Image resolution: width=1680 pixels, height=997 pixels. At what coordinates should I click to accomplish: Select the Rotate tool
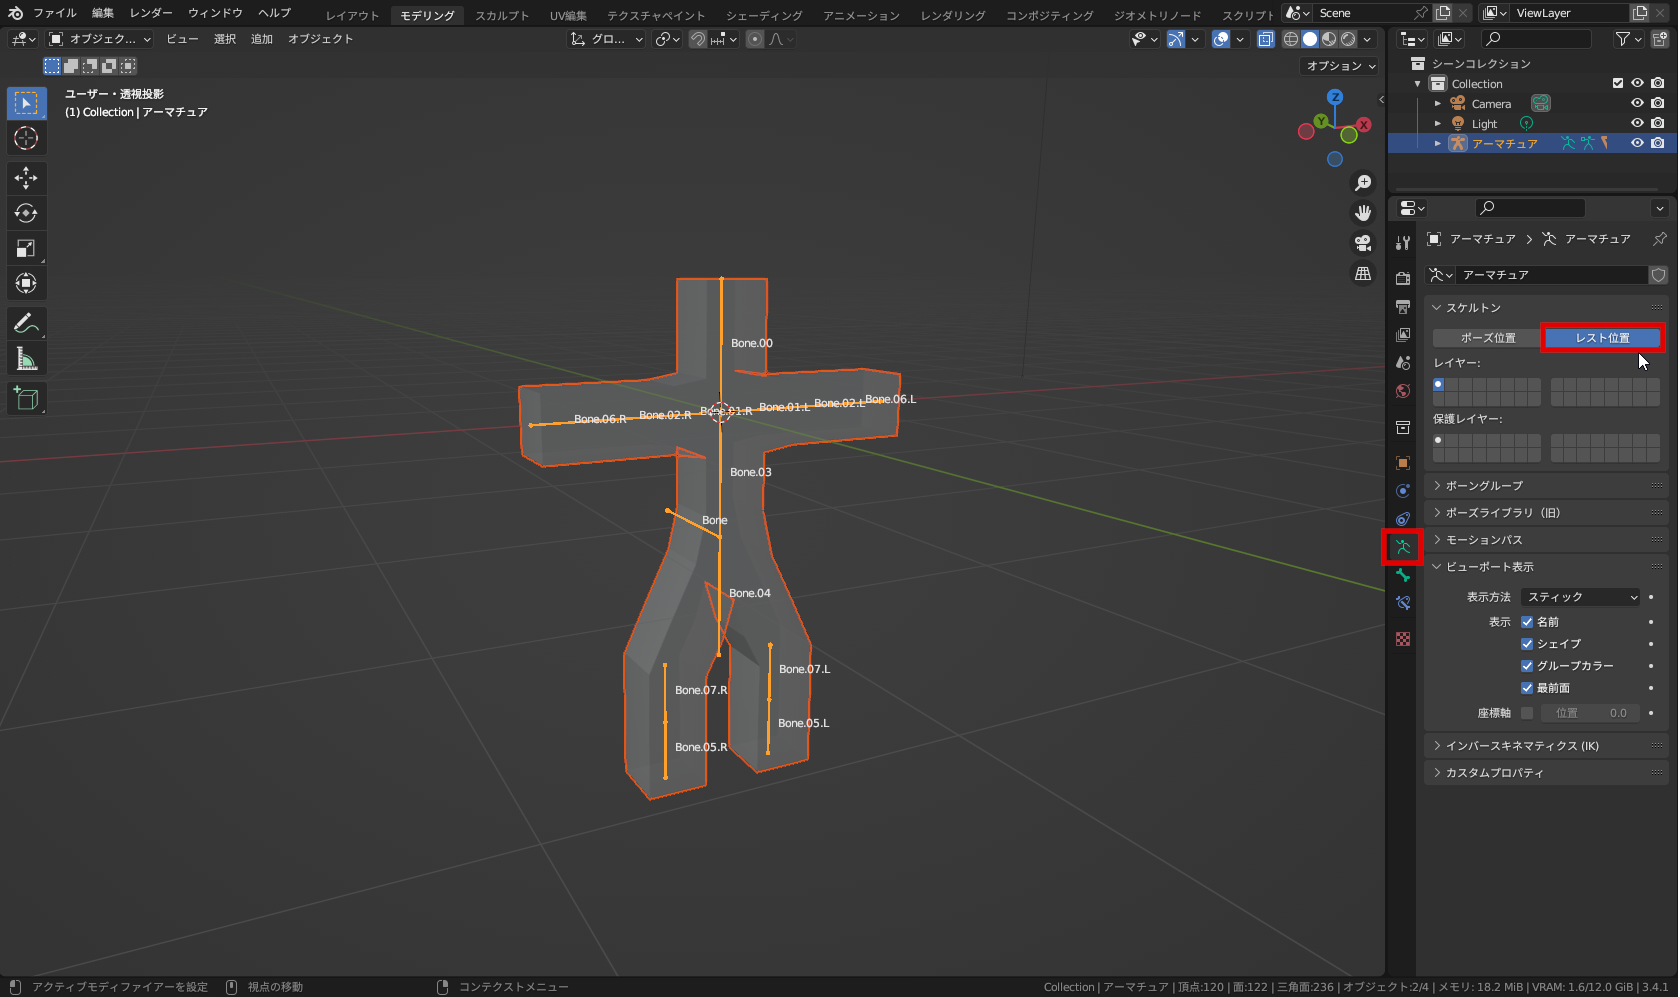coord(26,213)
